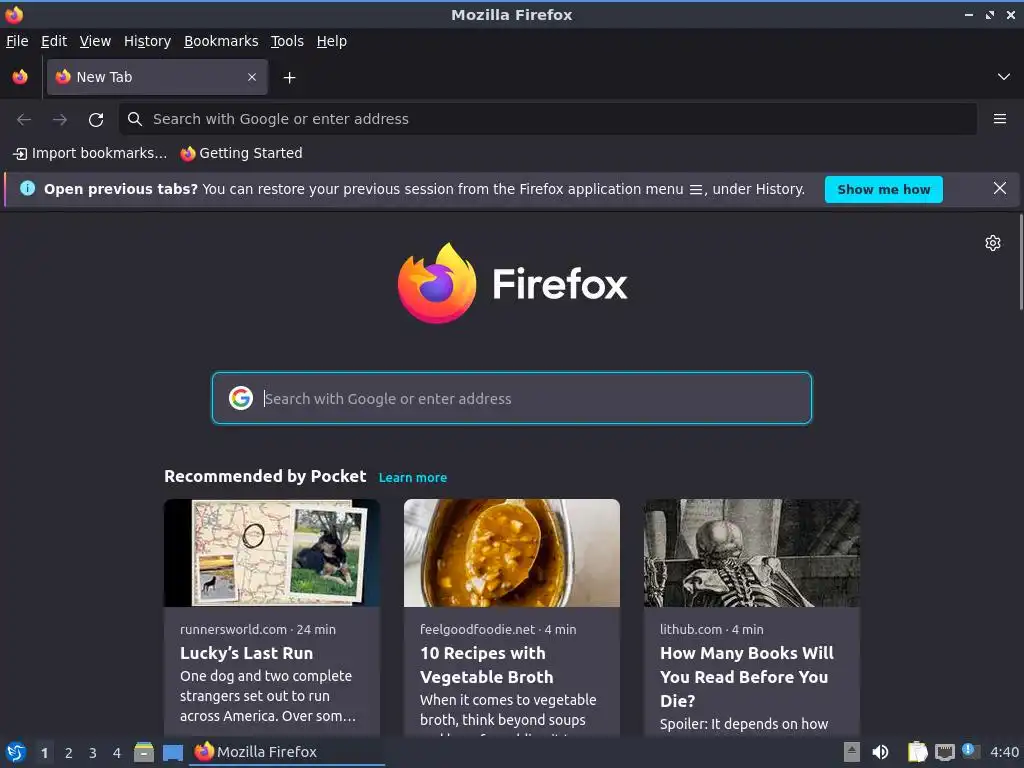Open 10 Recipes with Vegetable Broth image

point(511,553)
